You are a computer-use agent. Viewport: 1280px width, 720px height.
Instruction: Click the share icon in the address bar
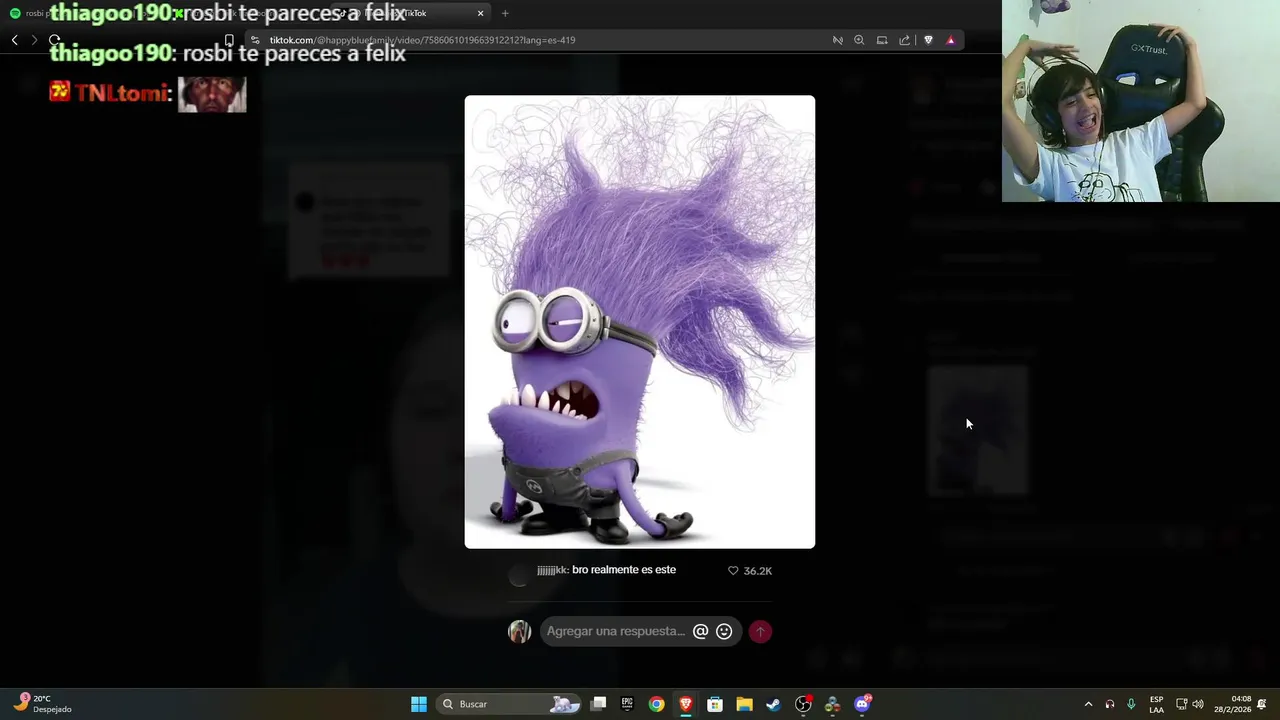(904, 40)
